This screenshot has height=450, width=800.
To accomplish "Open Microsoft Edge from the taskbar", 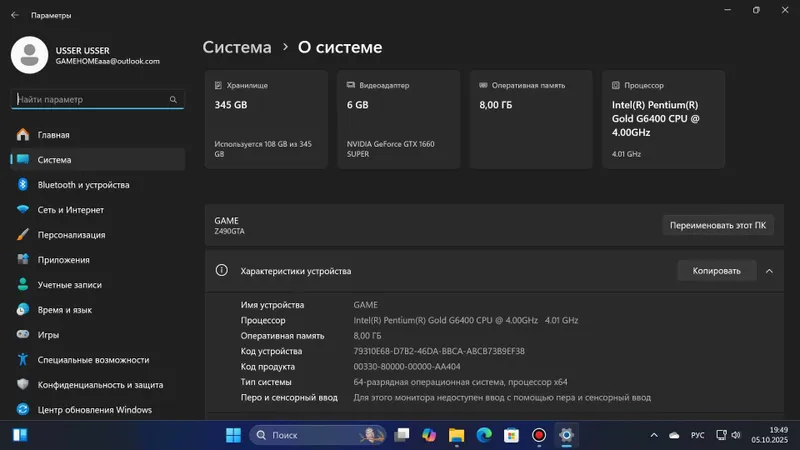I will [484, 435].
